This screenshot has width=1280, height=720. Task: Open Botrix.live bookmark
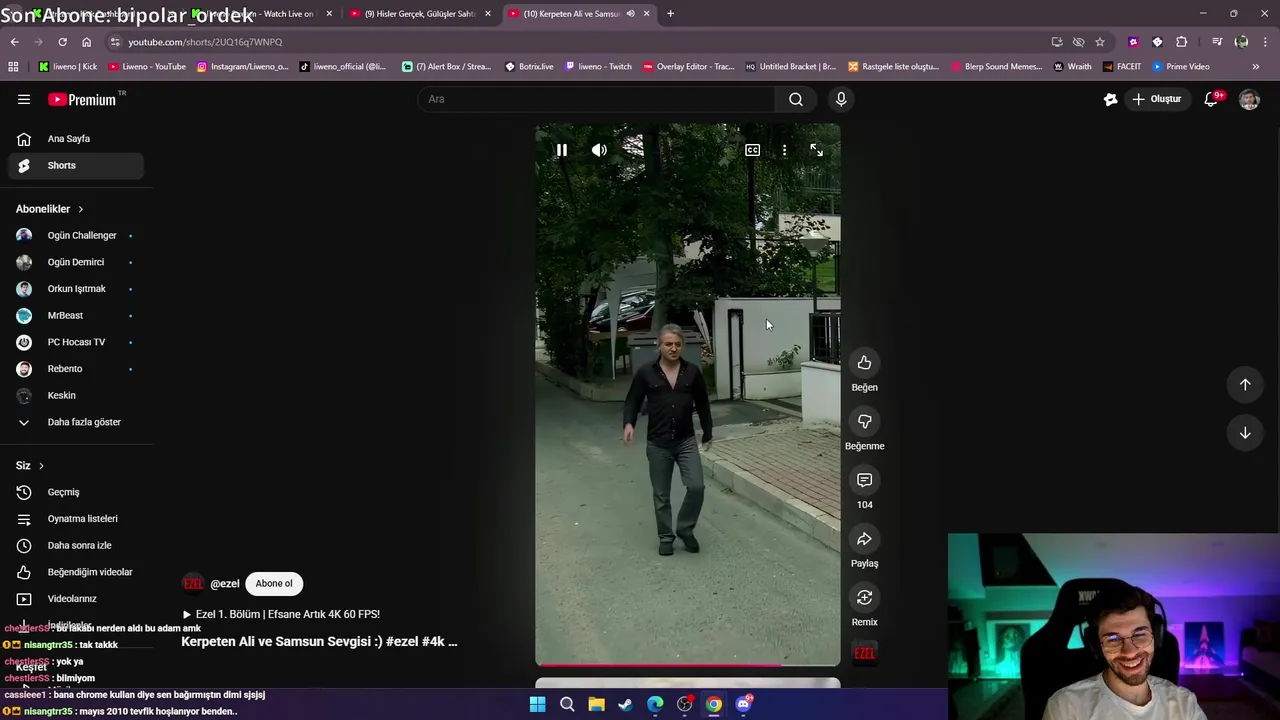click(529, 67)
